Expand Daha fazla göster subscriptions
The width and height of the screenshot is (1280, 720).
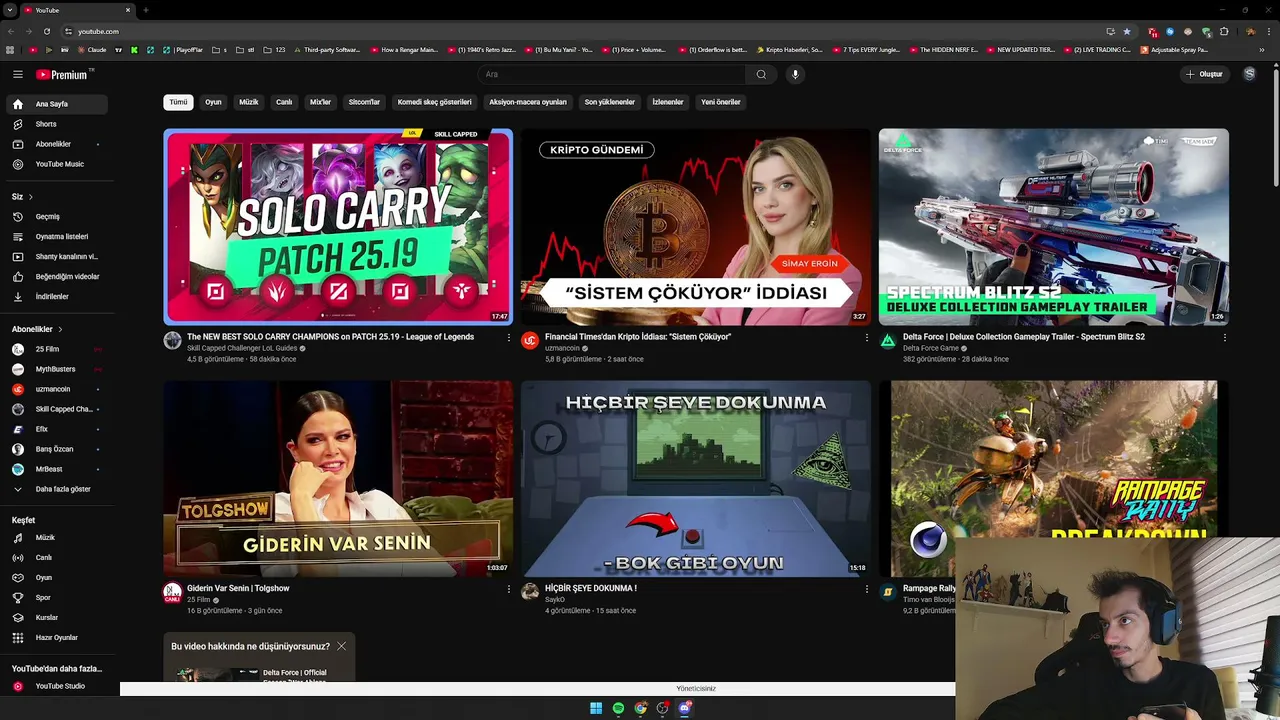click(57, 489)
